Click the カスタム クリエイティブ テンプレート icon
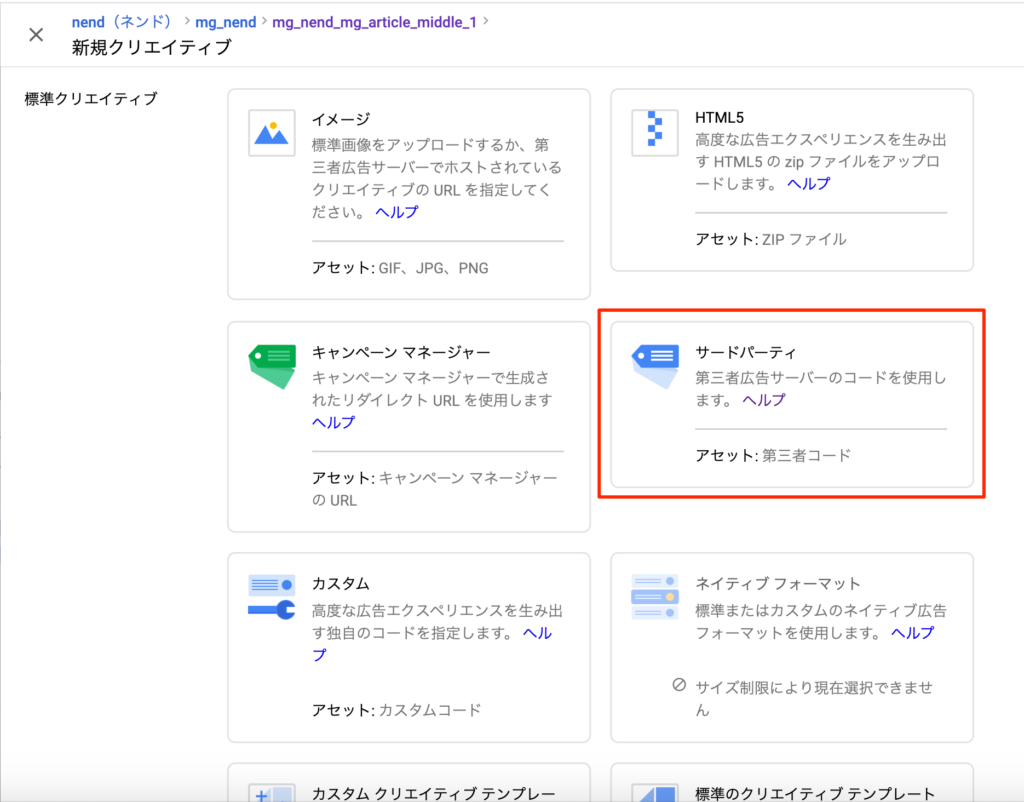This screenshot has height=802, width=1024. pos(272,792)
